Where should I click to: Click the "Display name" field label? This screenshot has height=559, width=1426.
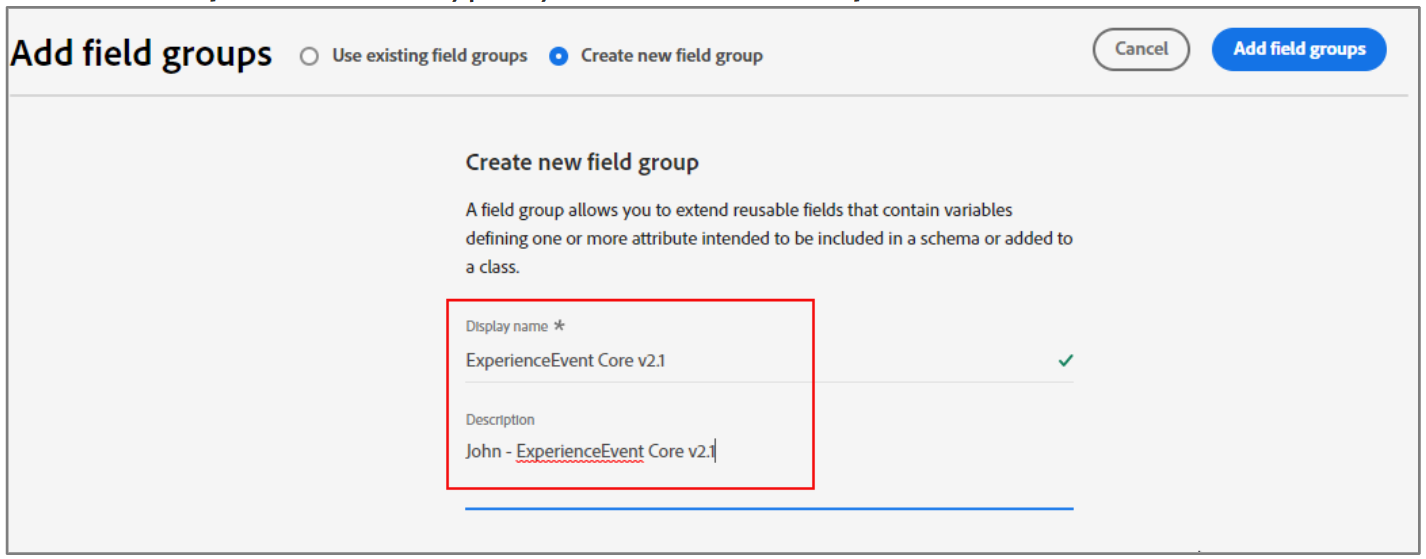pos(507,326)
